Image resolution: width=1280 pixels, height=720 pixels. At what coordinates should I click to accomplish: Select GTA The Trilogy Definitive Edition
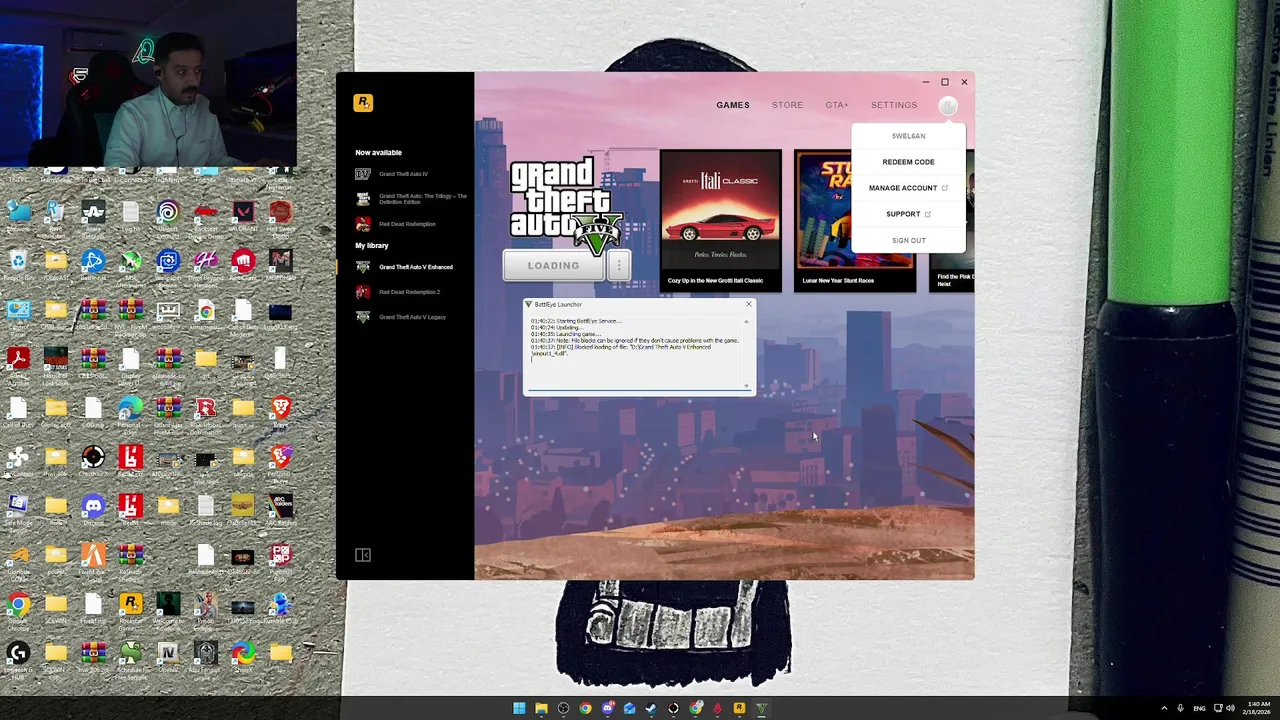coord(411,199)
